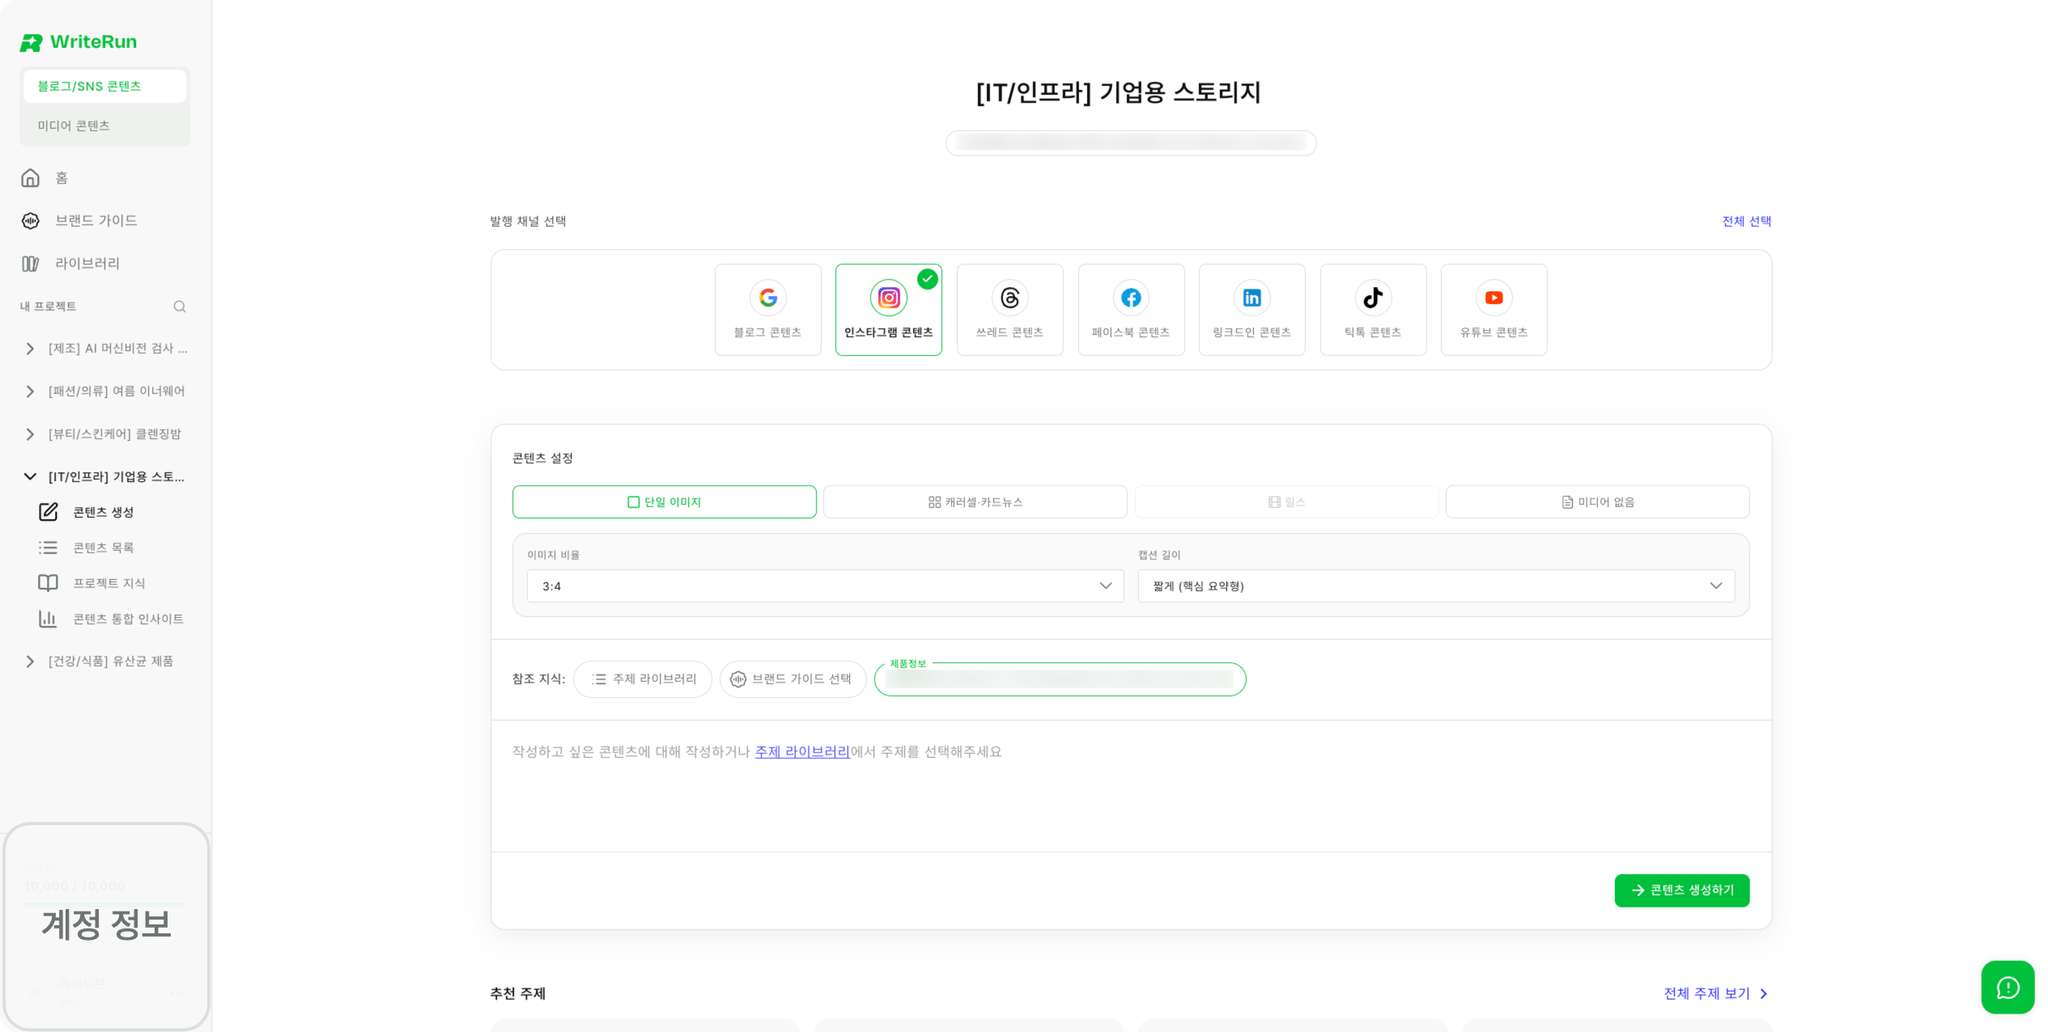Focus the content description text area
Screen dimensions: 2048x1032
click(x=1131, y=786)
